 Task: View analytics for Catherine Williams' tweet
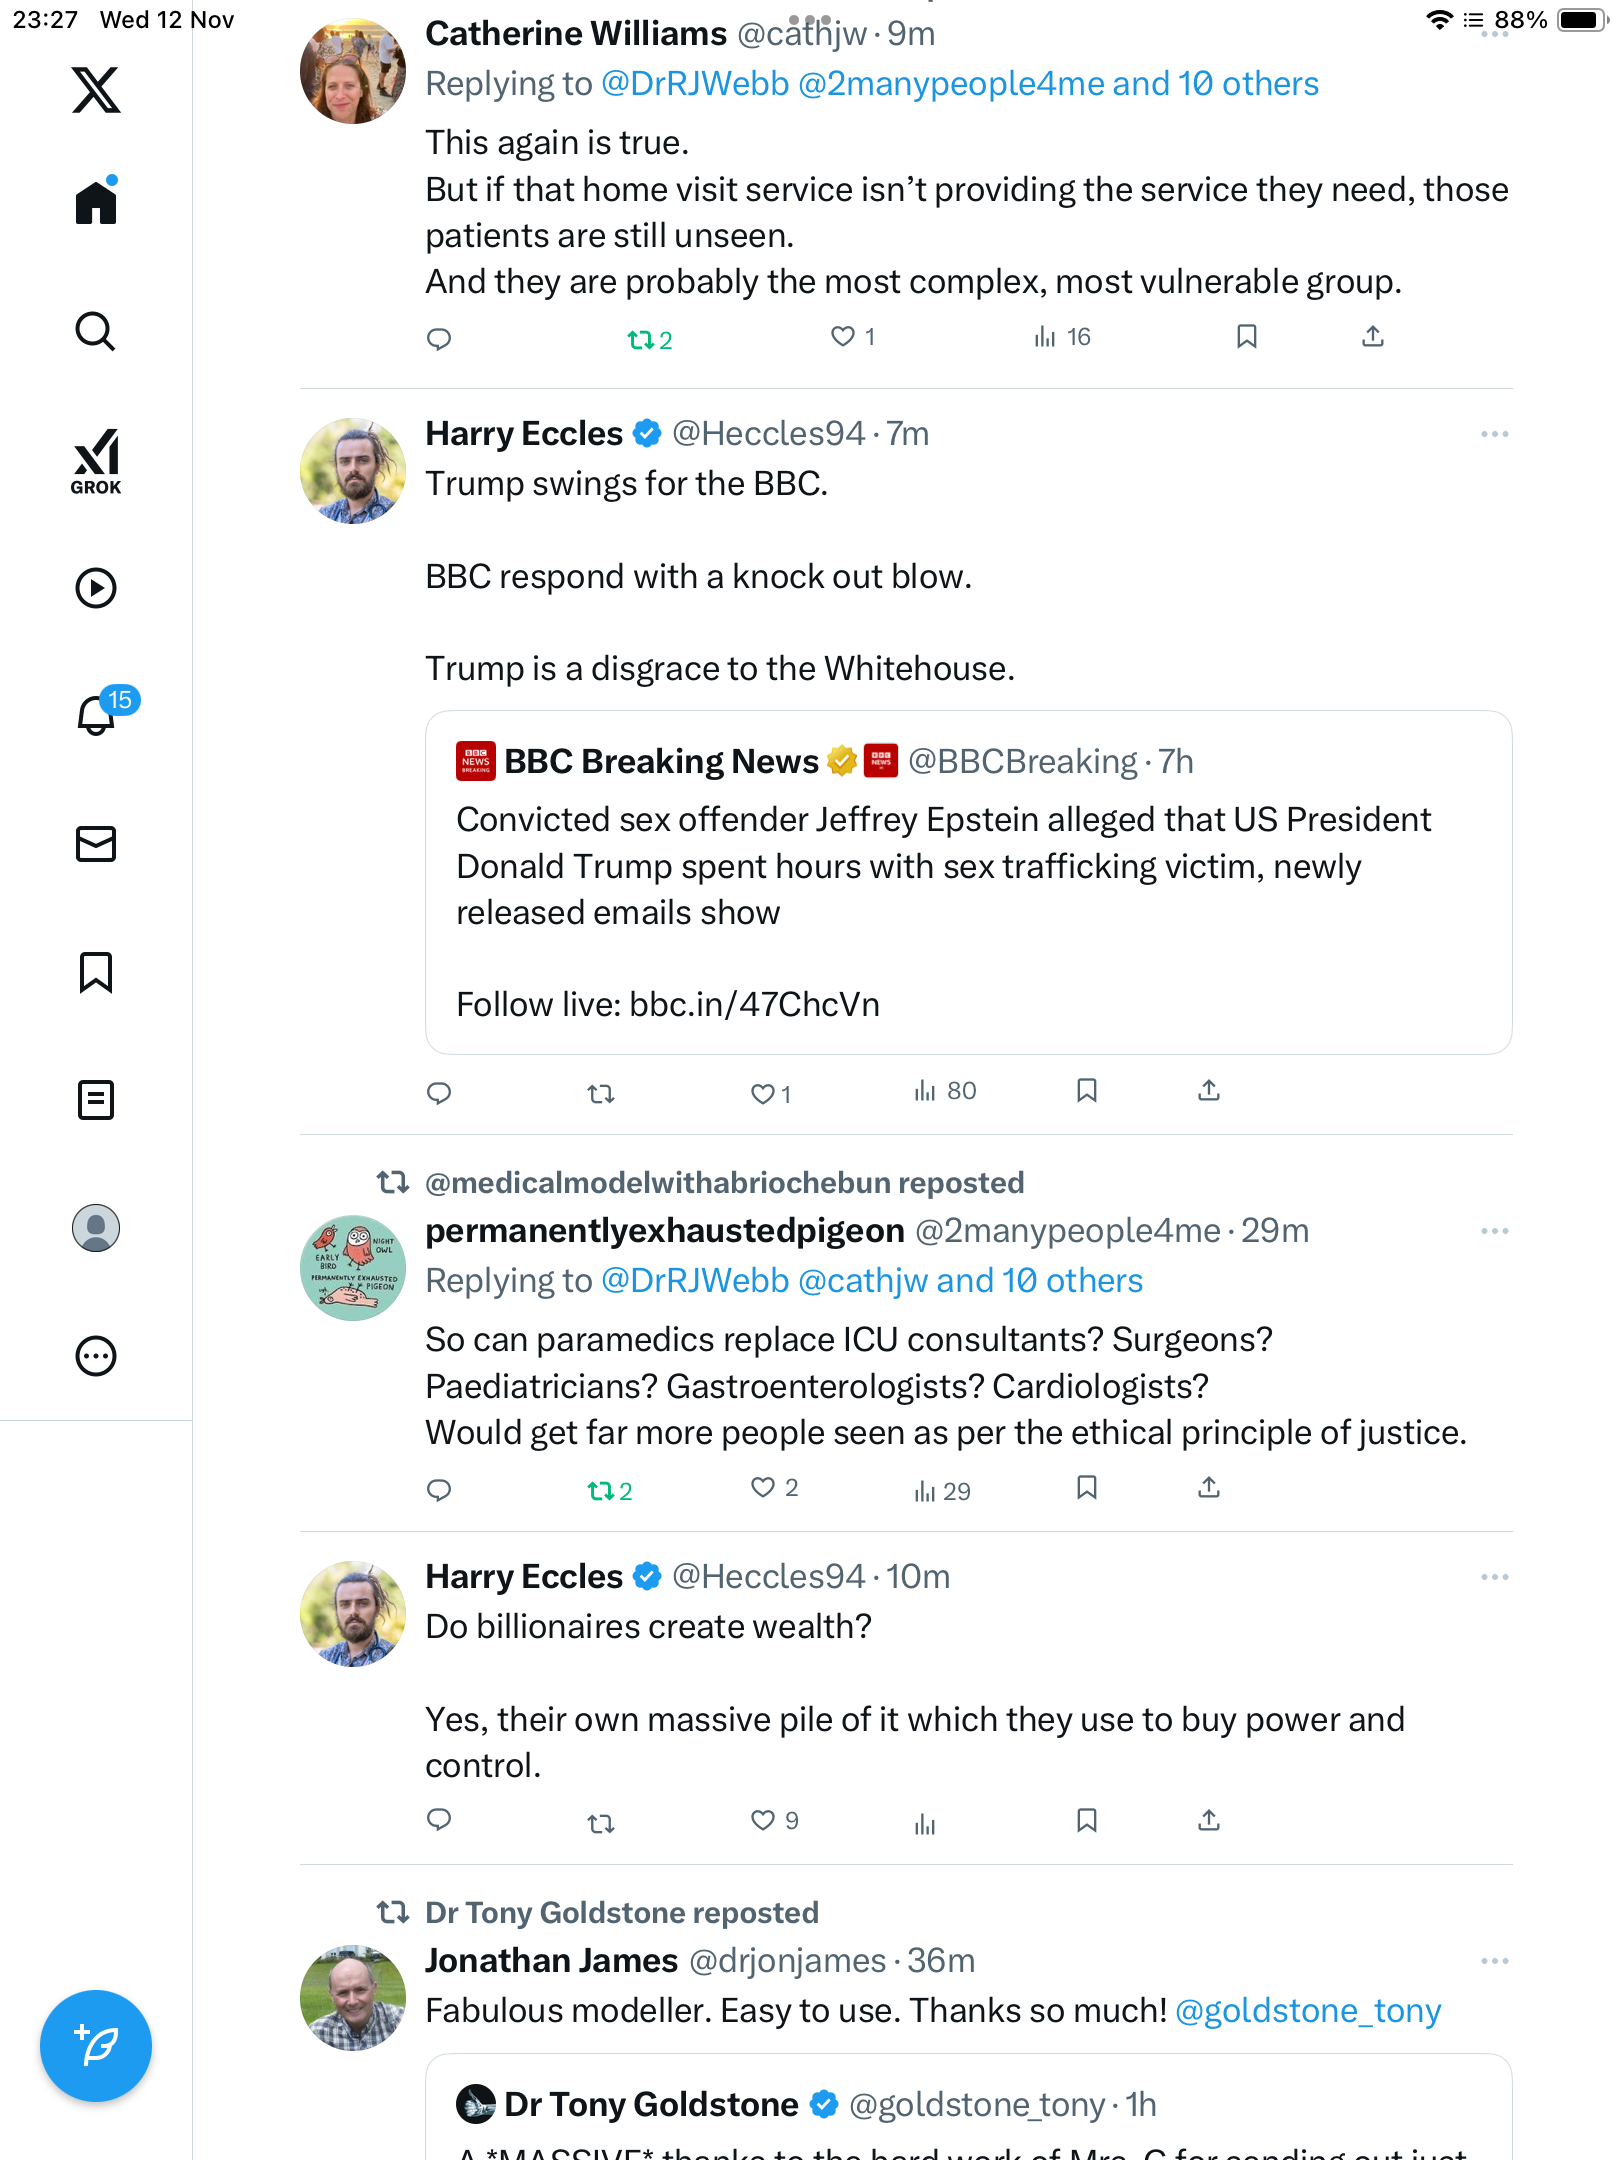pos(1062,337)
